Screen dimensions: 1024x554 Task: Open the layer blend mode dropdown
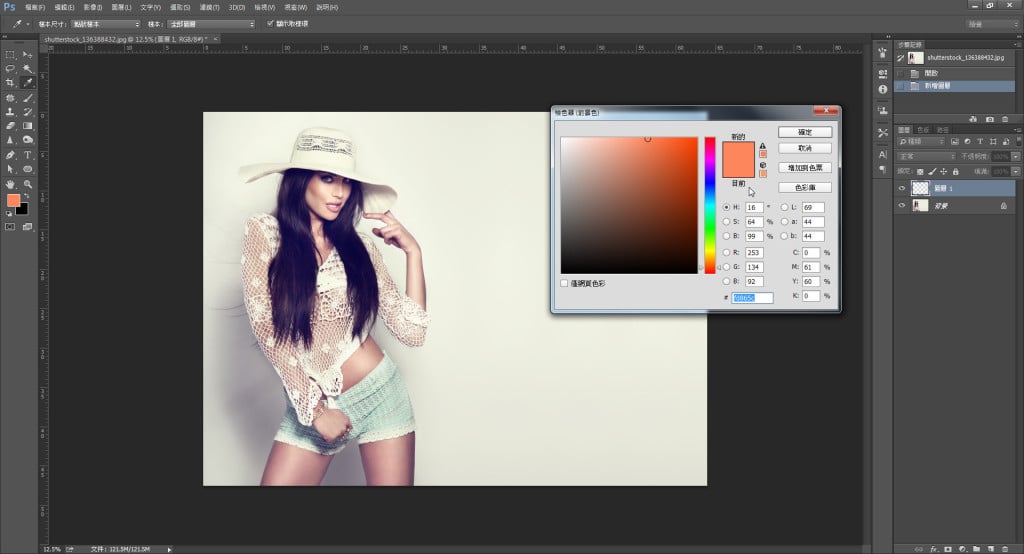tap(926, 157)
